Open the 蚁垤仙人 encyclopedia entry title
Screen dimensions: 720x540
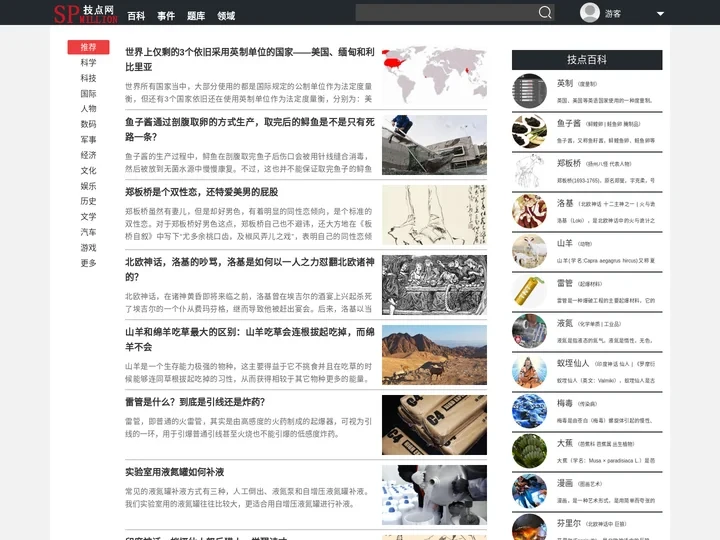[x=573, y=363]
